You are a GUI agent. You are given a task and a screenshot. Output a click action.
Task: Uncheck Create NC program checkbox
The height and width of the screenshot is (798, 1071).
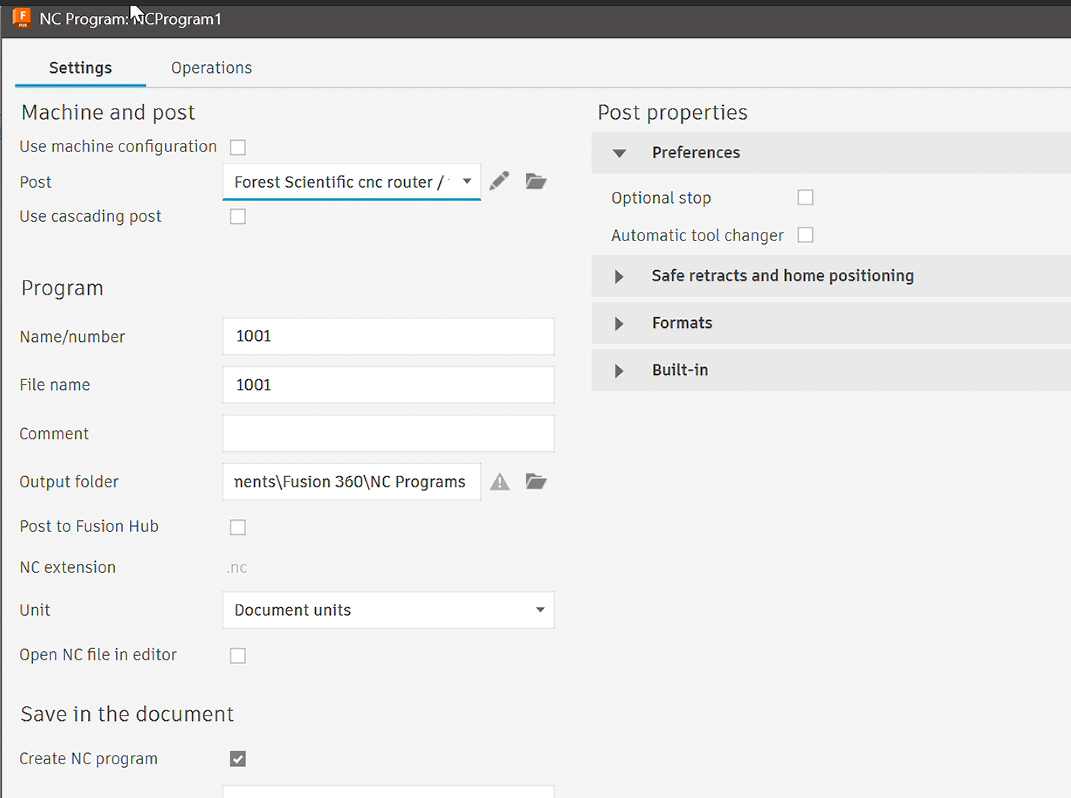point(238,759)
